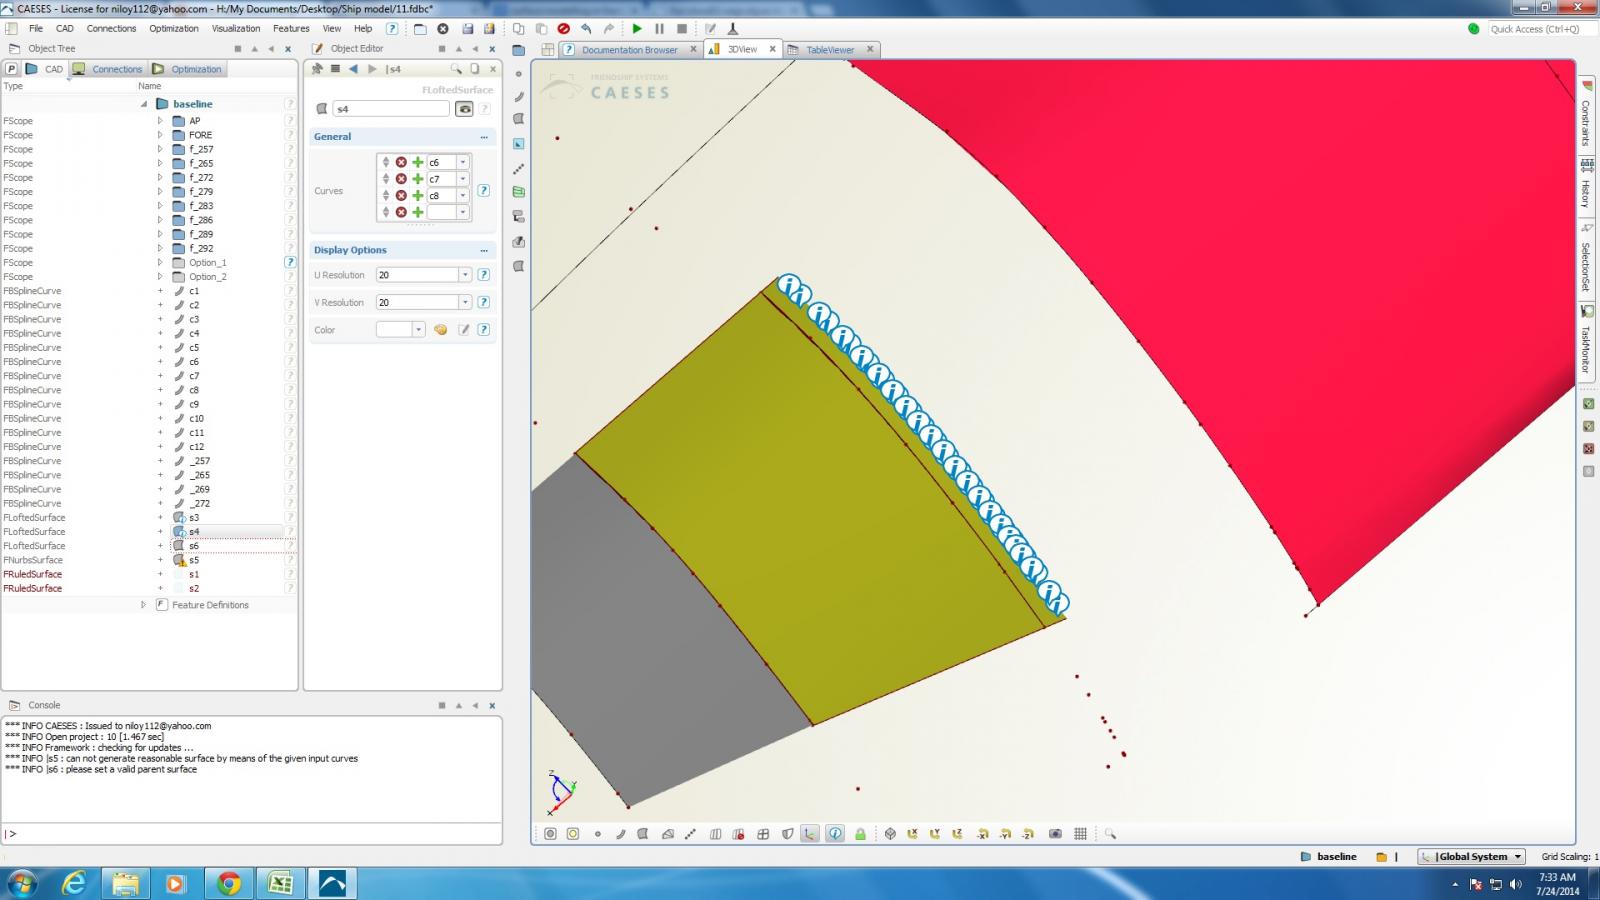
Task: Remove curve c6 with its red X
Action: point(401,162)
